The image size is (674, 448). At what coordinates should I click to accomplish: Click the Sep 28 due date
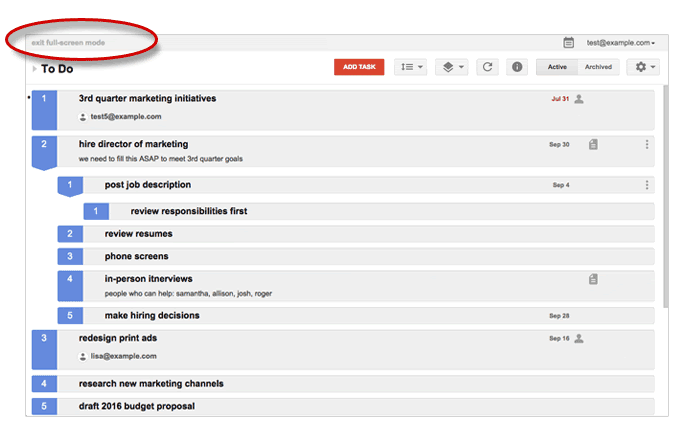pos(559,316)
